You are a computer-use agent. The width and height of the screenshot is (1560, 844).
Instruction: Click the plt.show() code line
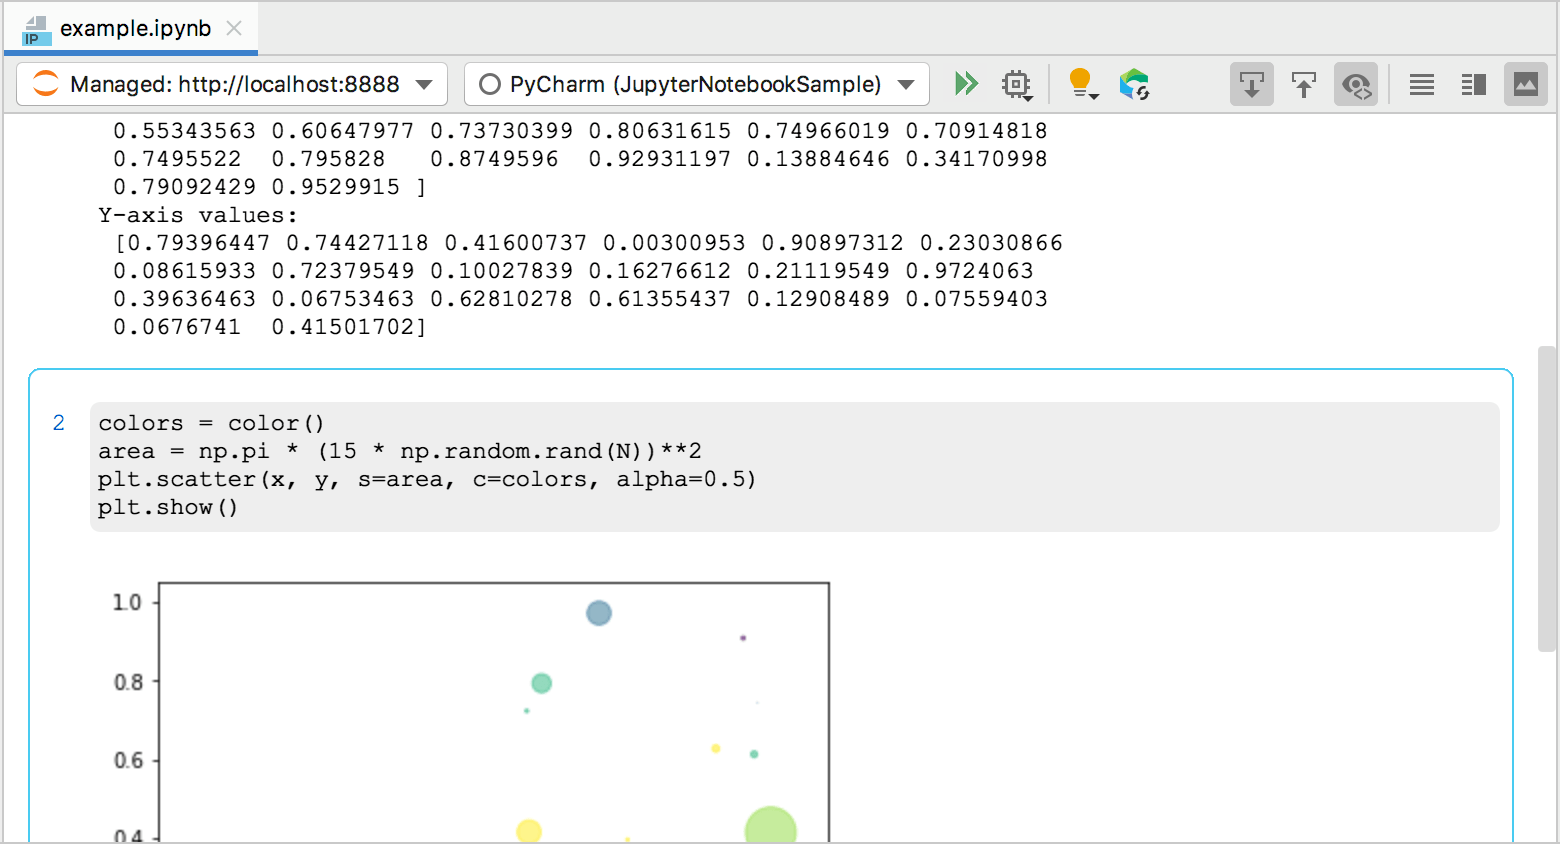pyautogui.click(x=168, y=507)
